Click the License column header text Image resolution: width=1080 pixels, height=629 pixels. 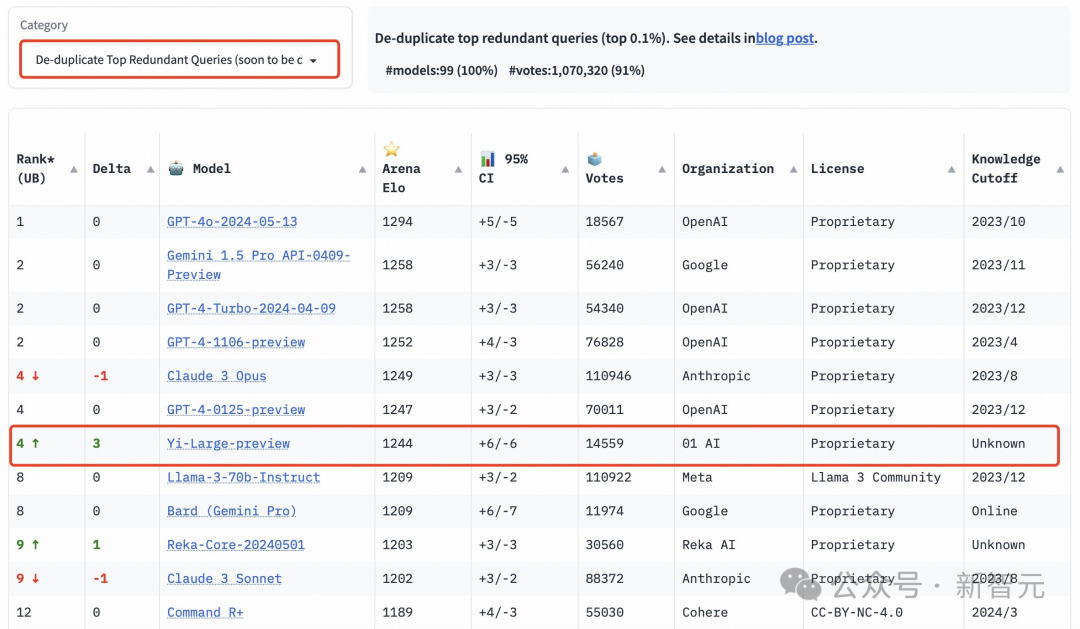(x=837, y=169)
